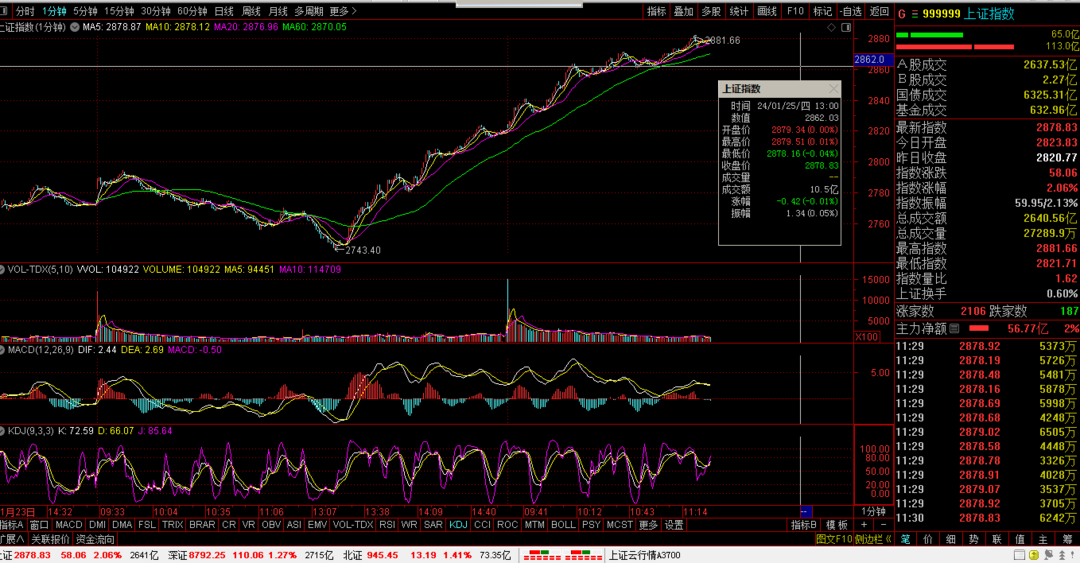Image resolution: width=1080 pixels, height=563 pixels.
Task: Click the left-edge panel toggle before 分时
Action: [4, 11]
